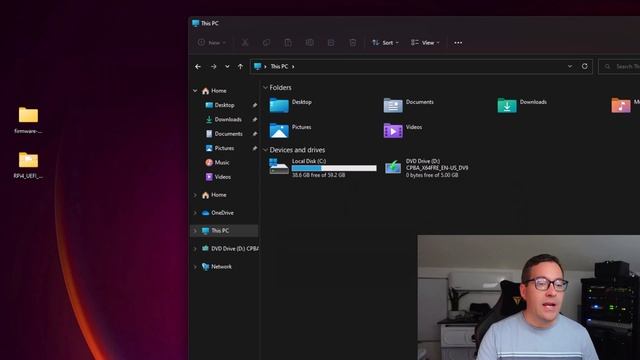This screenshot has height=360, width=640.
Task: Collapse the top Home tree node
Action: click(195, 91)
